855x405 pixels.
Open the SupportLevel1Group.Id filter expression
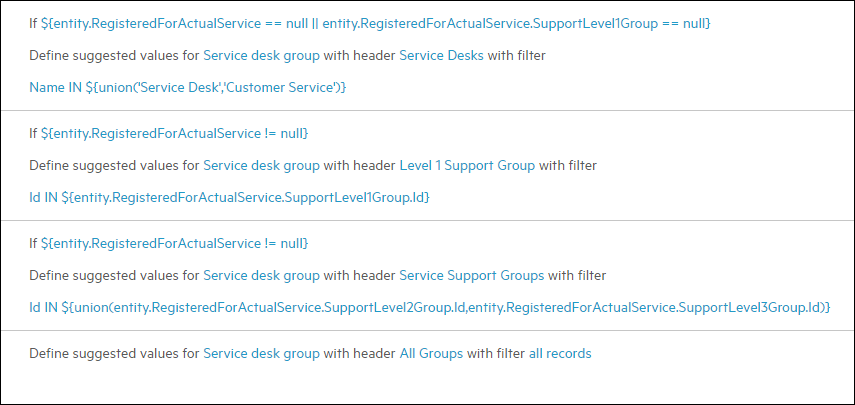click(x=230, y=197)
